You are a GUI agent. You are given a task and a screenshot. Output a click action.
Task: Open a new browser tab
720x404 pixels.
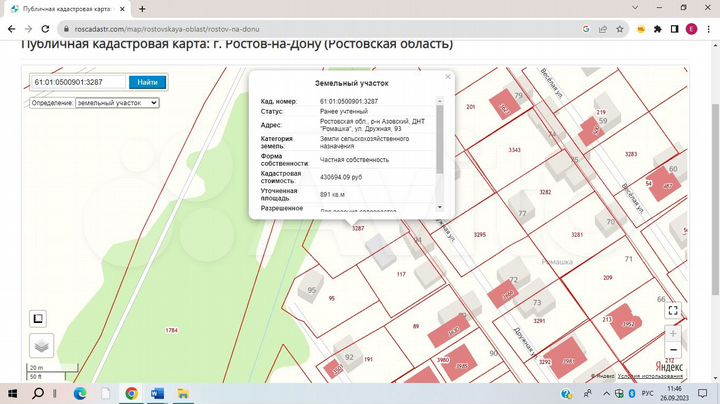pos(142,9)
